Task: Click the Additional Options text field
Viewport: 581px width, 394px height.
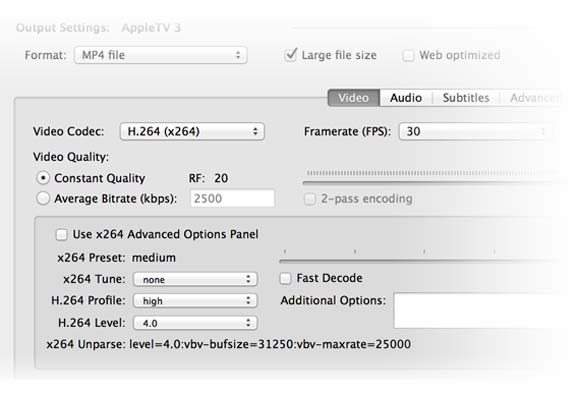Action: click(x=482, y=310)
